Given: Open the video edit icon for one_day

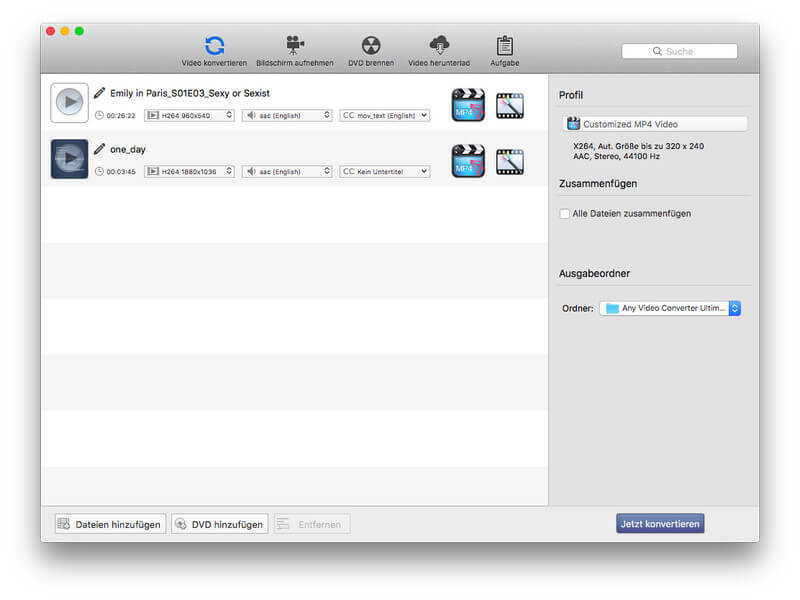Looking at the screenshot, I should [x=510, y=161].
